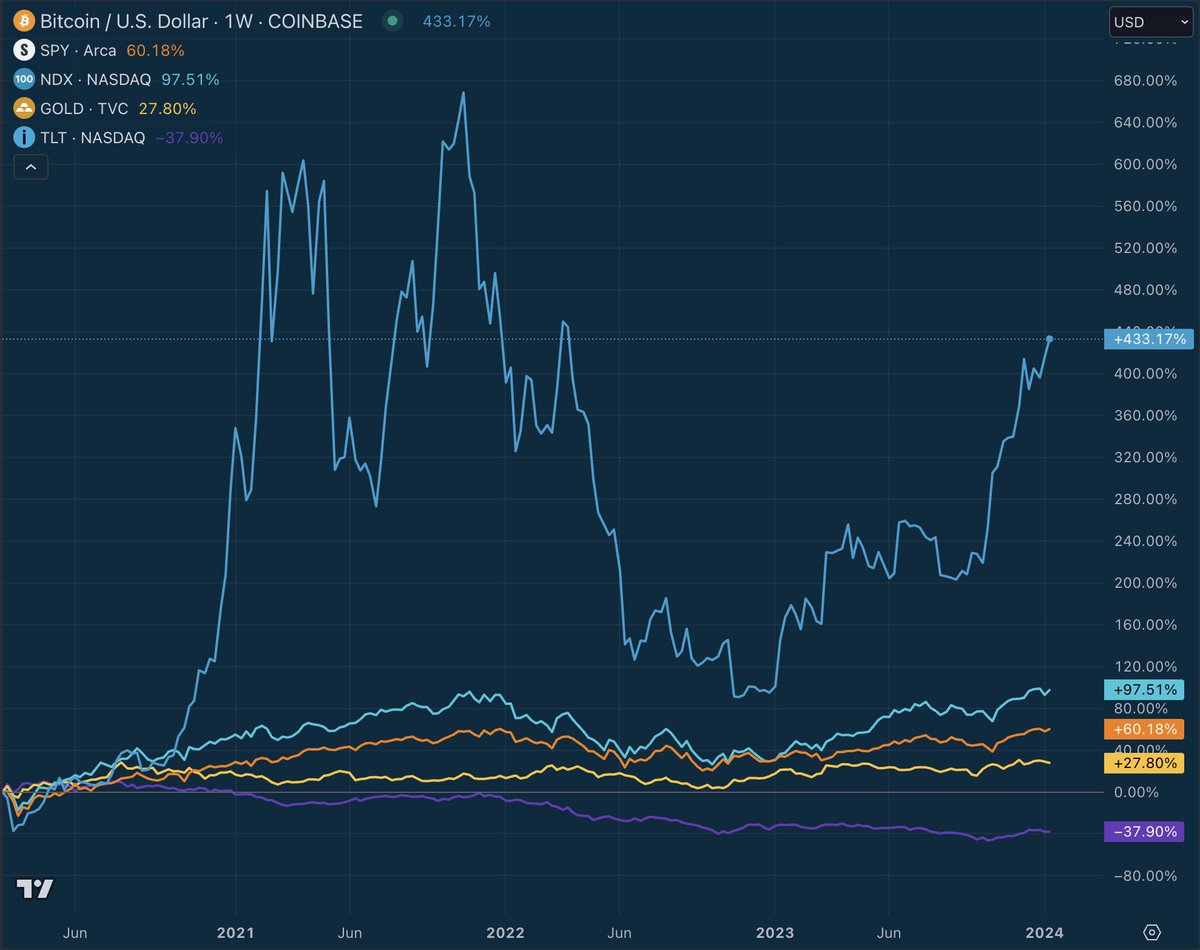The width and height of the screenshot is (1200, 950).
Task: Collapse the legend using the chevron button
Action: (30, 166)
